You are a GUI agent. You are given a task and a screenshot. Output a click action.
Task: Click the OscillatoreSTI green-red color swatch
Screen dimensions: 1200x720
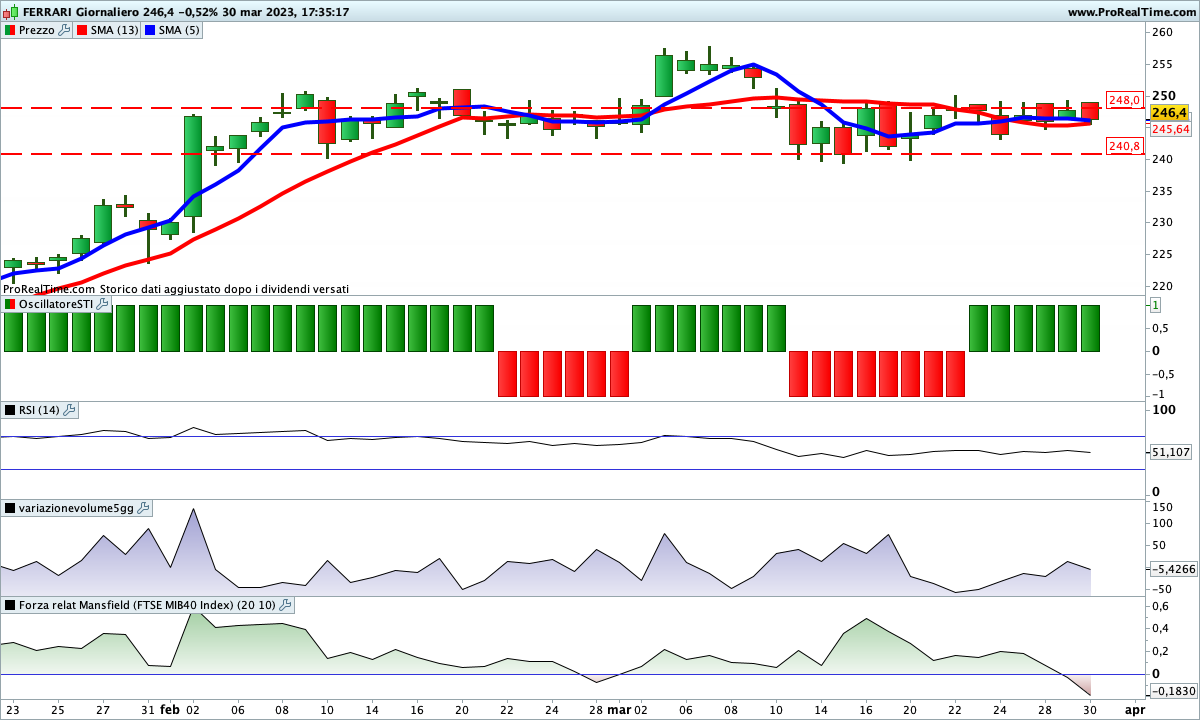[x=10, y=303]
